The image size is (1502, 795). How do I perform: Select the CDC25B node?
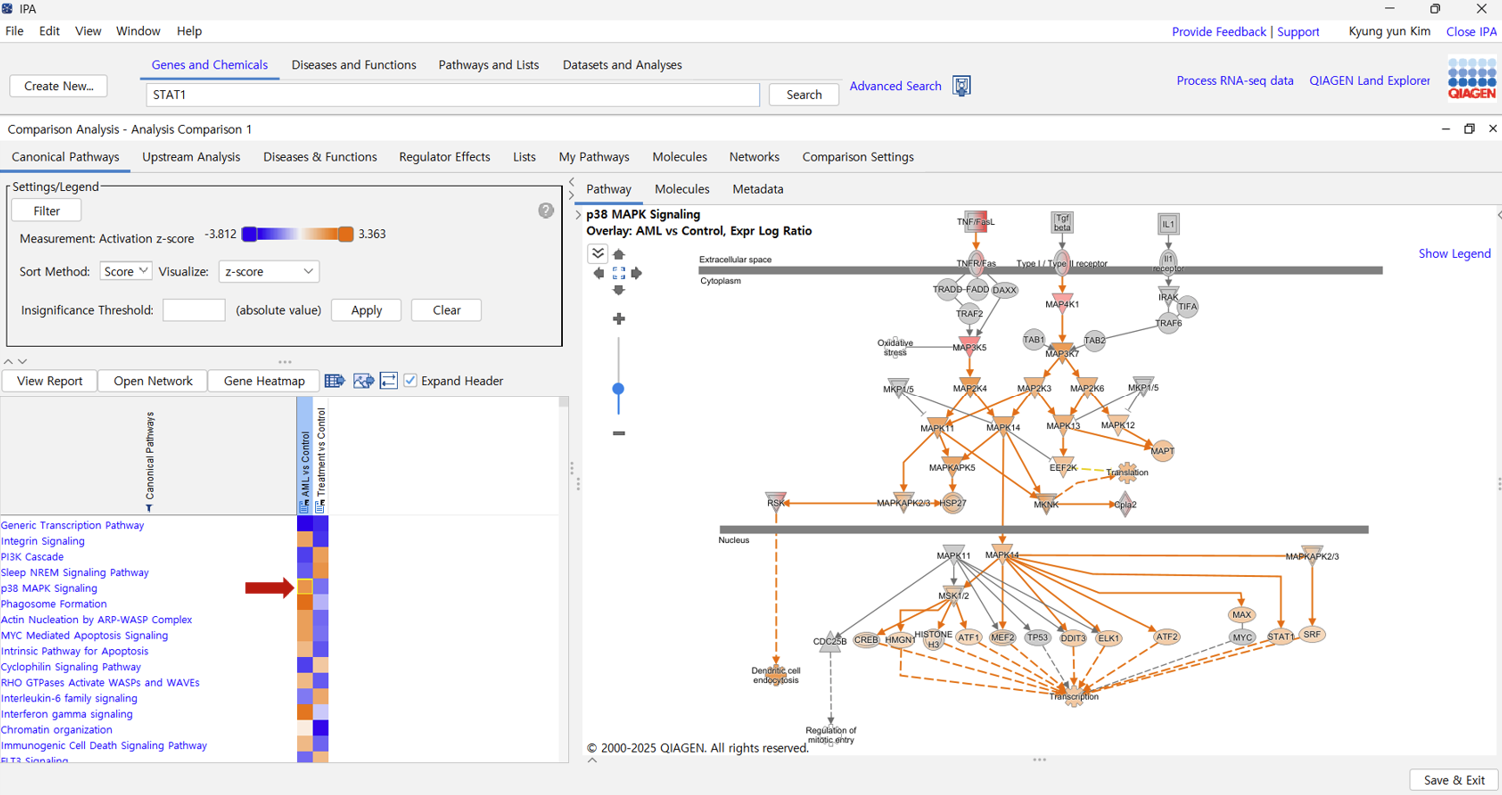[829, 642]
